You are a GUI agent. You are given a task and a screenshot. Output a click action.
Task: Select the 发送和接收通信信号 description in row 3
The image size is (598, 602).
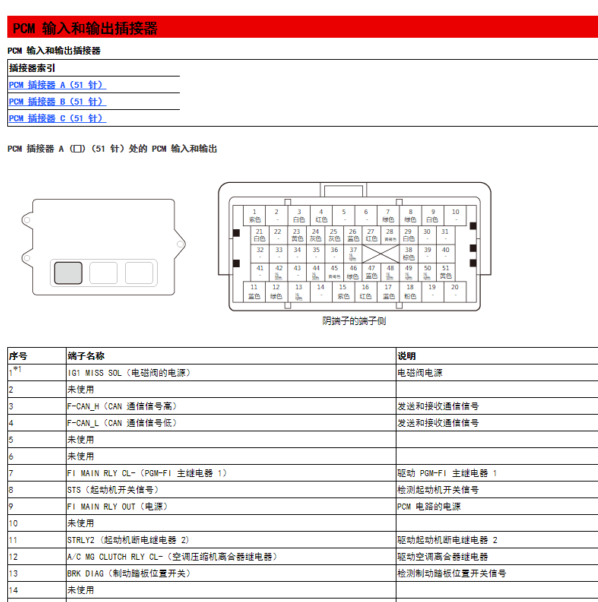click(x=497, y=406)
